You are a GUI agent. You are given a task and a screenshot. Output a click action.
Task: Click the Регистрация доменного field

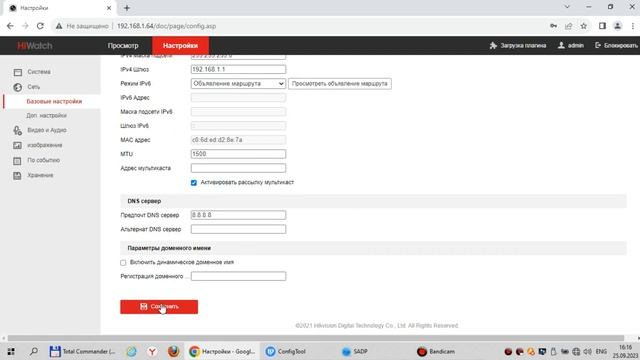pyautogui.click(x=238, y=276)
